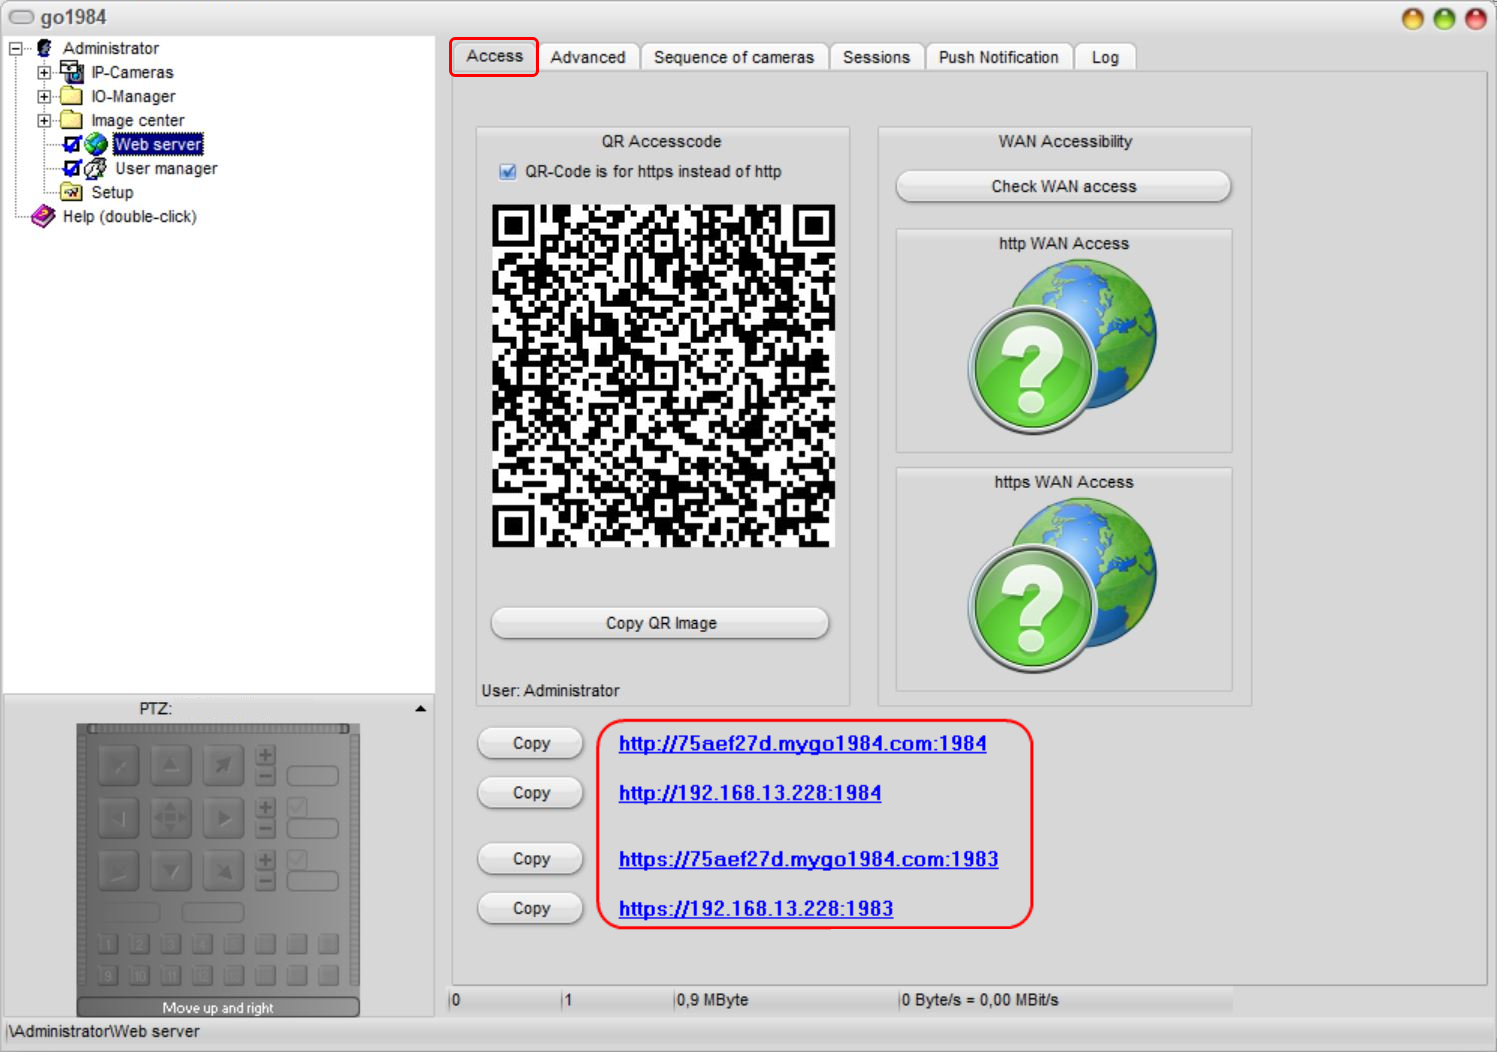
Task: Click the Help book icon
Action: click(x=43, y=216)
